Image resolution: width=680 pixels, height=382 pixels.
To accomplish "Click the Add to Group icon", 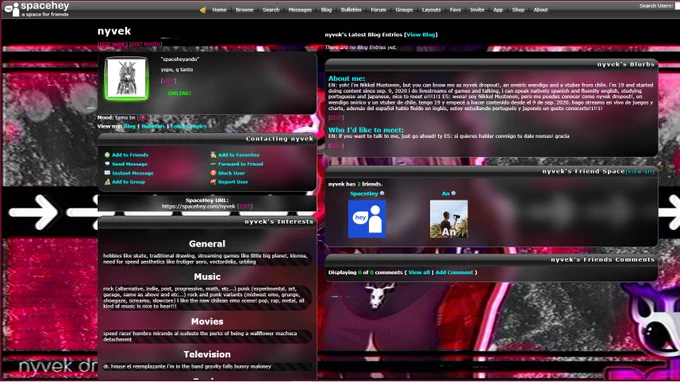I will tap(107, 182).
